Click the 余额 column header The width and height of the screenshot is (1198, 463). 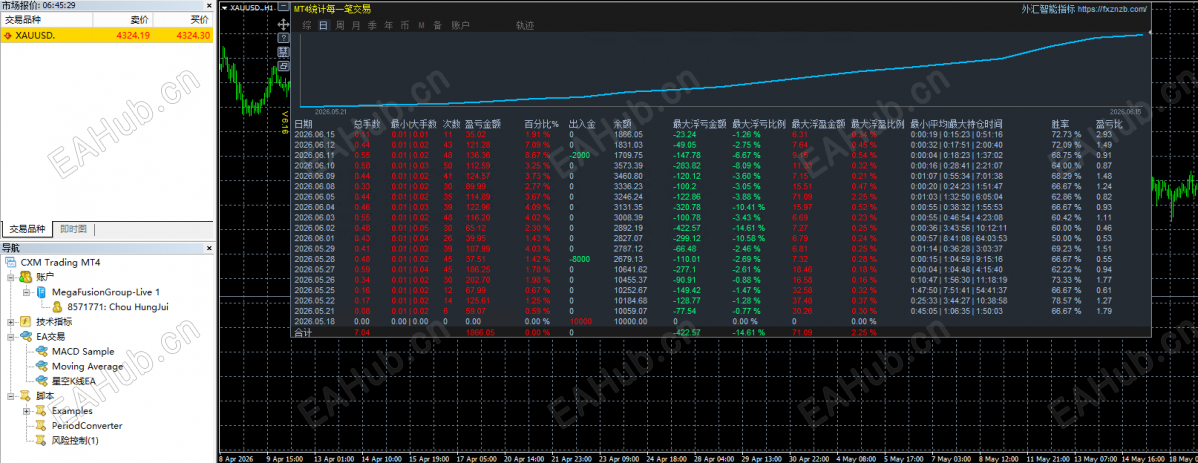coord(623,123)
